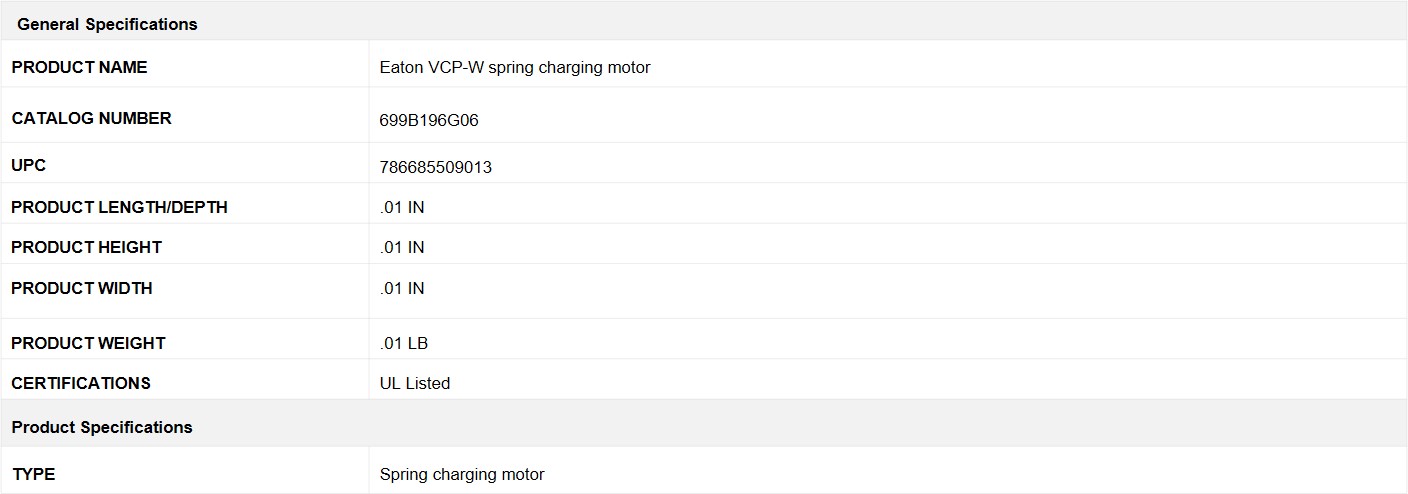
Task: Click catalog number value 699B196G06
Action: click(x=429, y=120)
